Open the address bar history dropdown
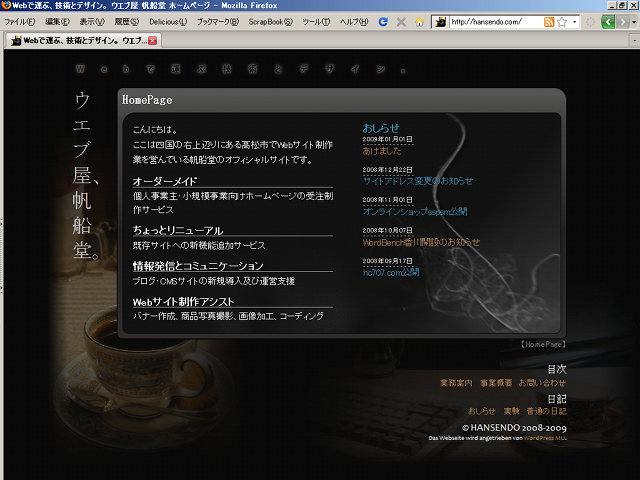The image size is (640, 480). pos(575,22)
